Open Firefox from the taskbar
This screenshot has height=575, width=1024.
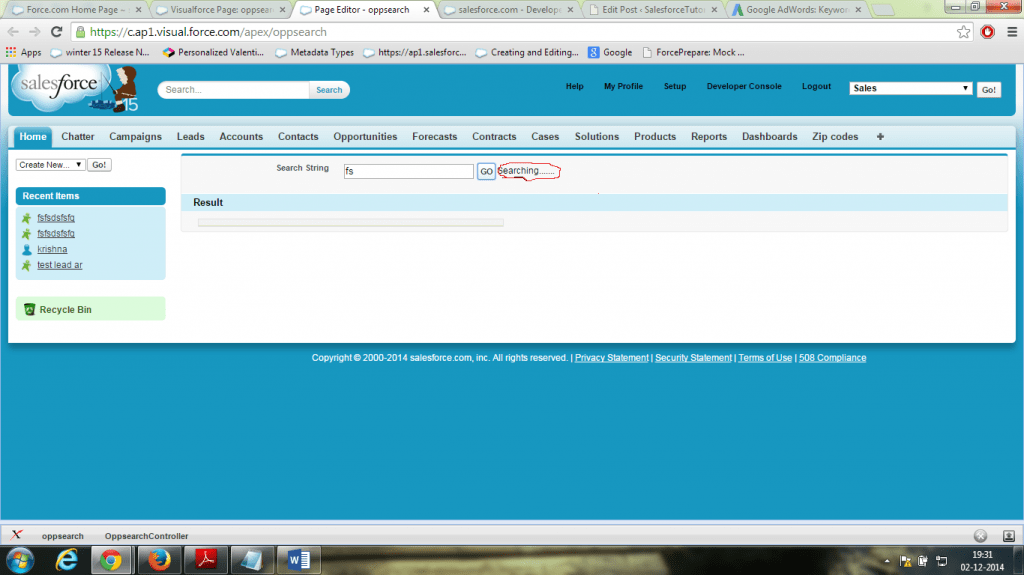(159, 560)
